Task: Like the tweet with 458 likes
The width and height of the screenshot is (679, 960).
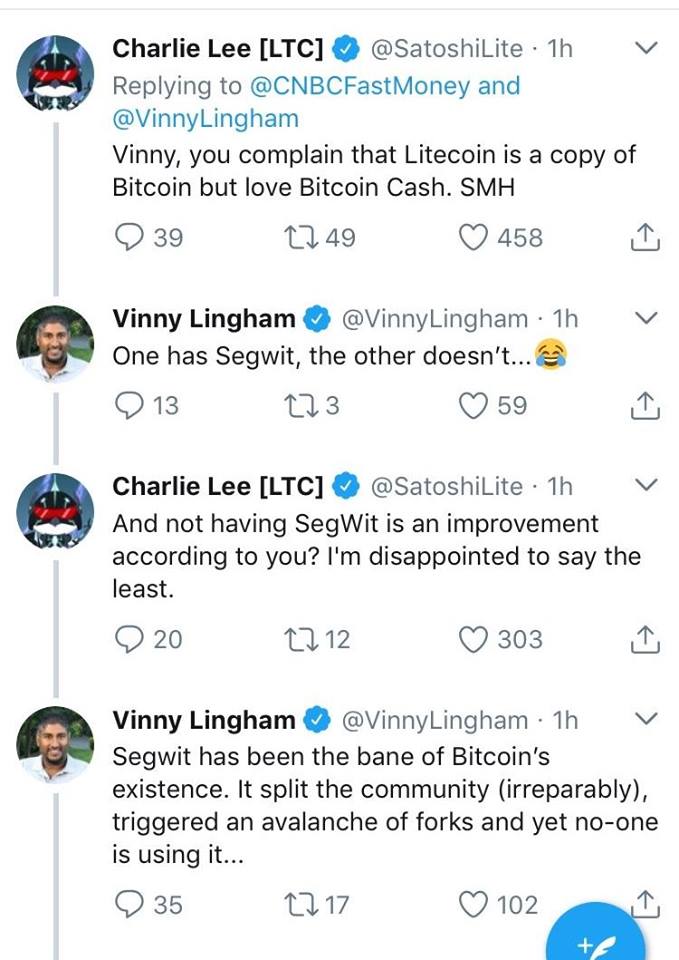Action: click(x=473, y=238)
